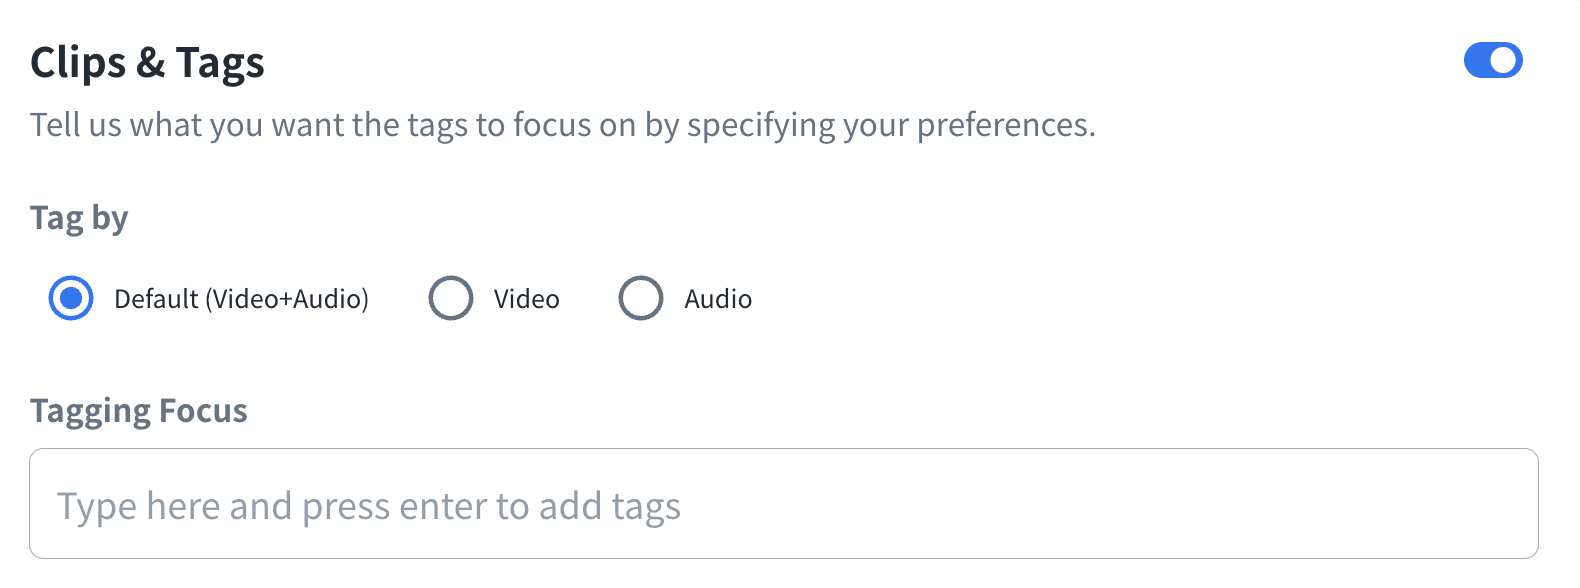Click the "Default (Video+Audio)" option label
This screenshot has height=588, width=1580.
(x=241, y=299)
